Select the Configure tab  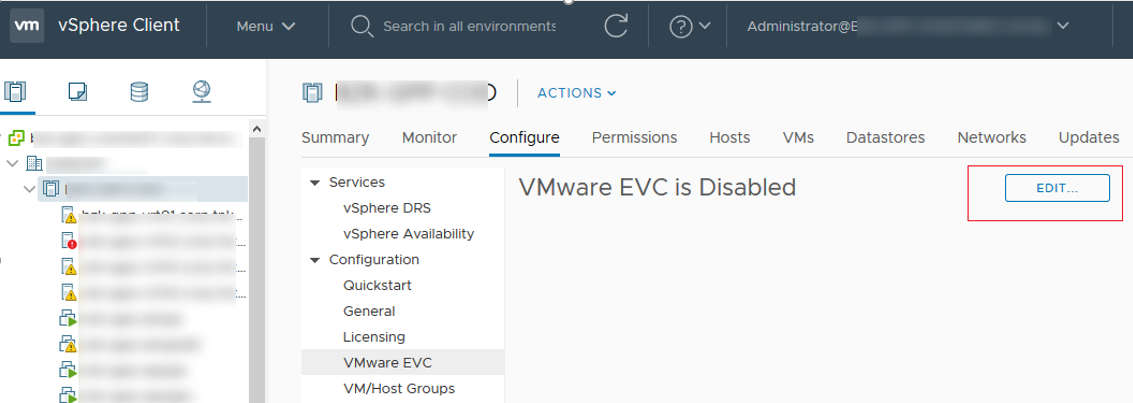tap(525, 137)
